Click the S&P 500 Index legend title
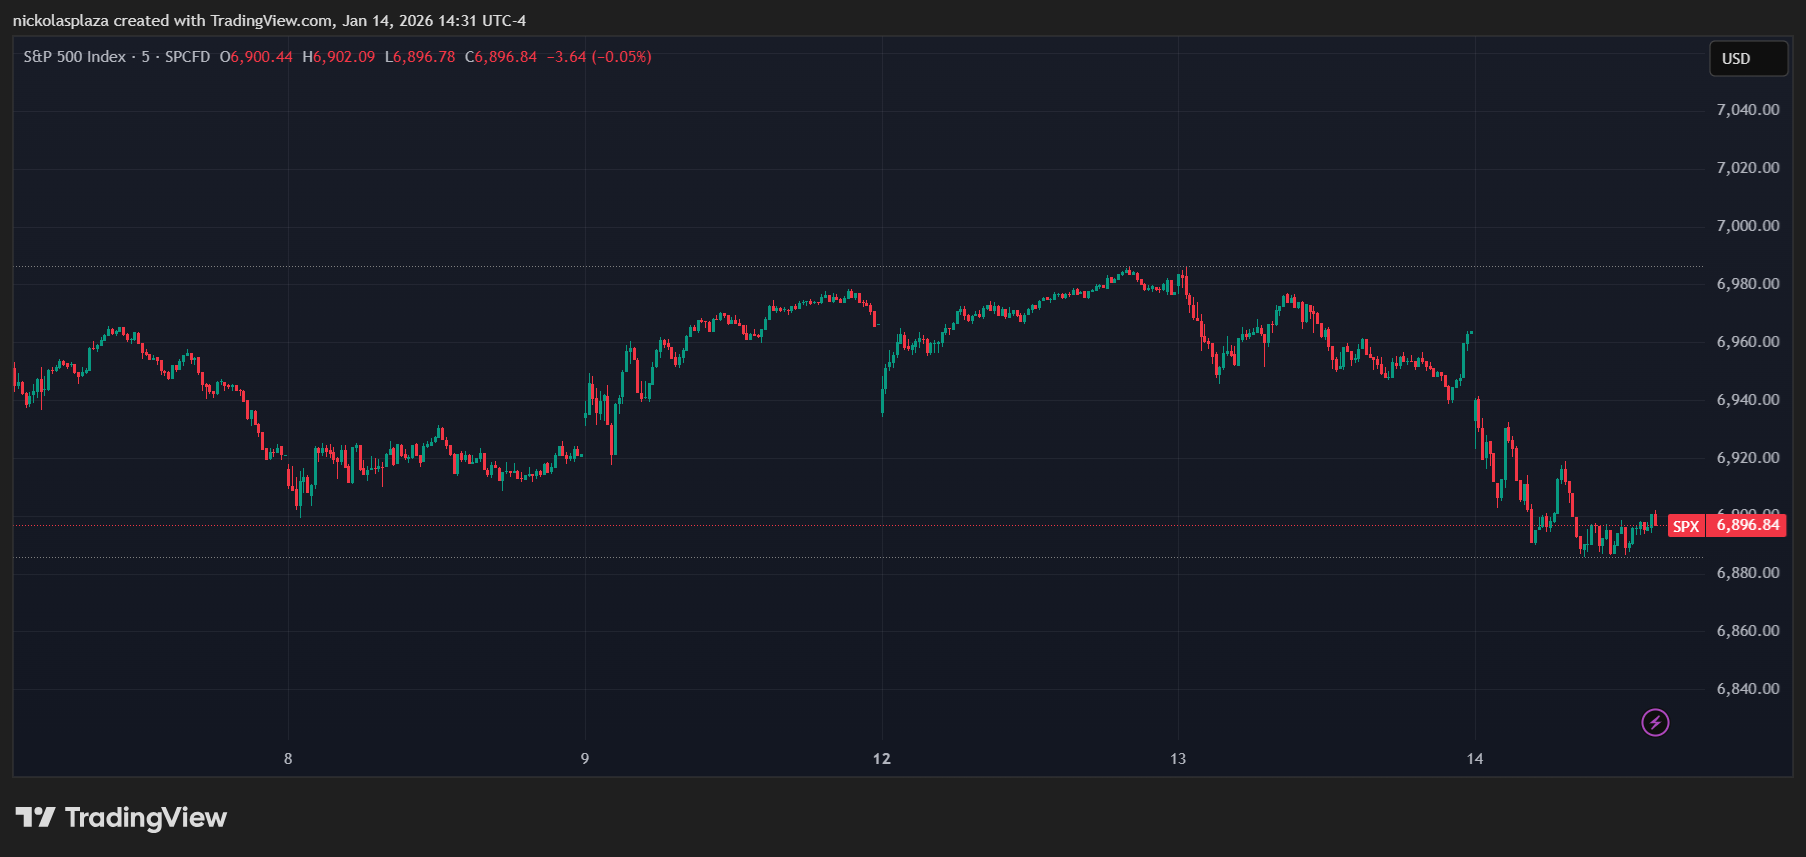The height and width of the screenshot is (857, 1806). (75, 57)
